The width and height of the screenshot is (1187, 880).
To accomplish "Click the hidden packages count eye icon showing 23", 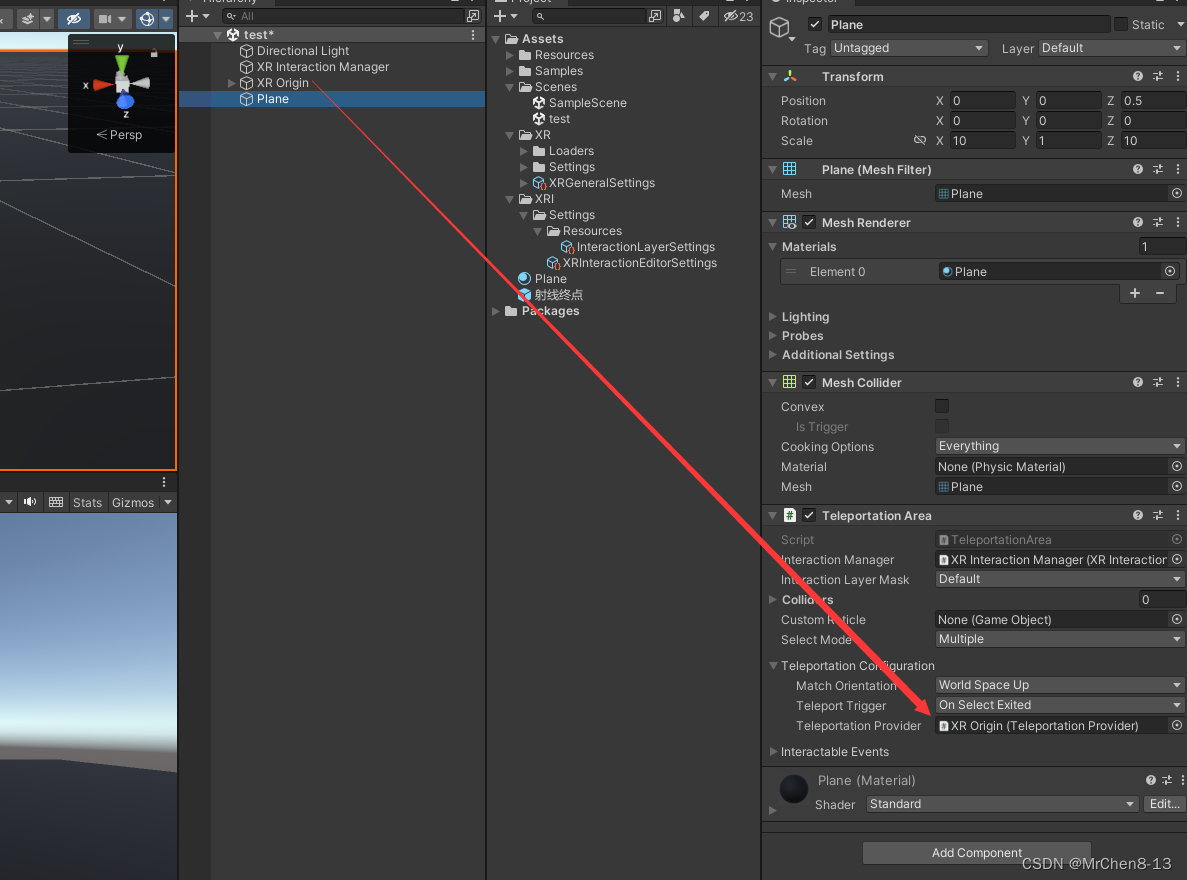I will (x=731, y=16).
